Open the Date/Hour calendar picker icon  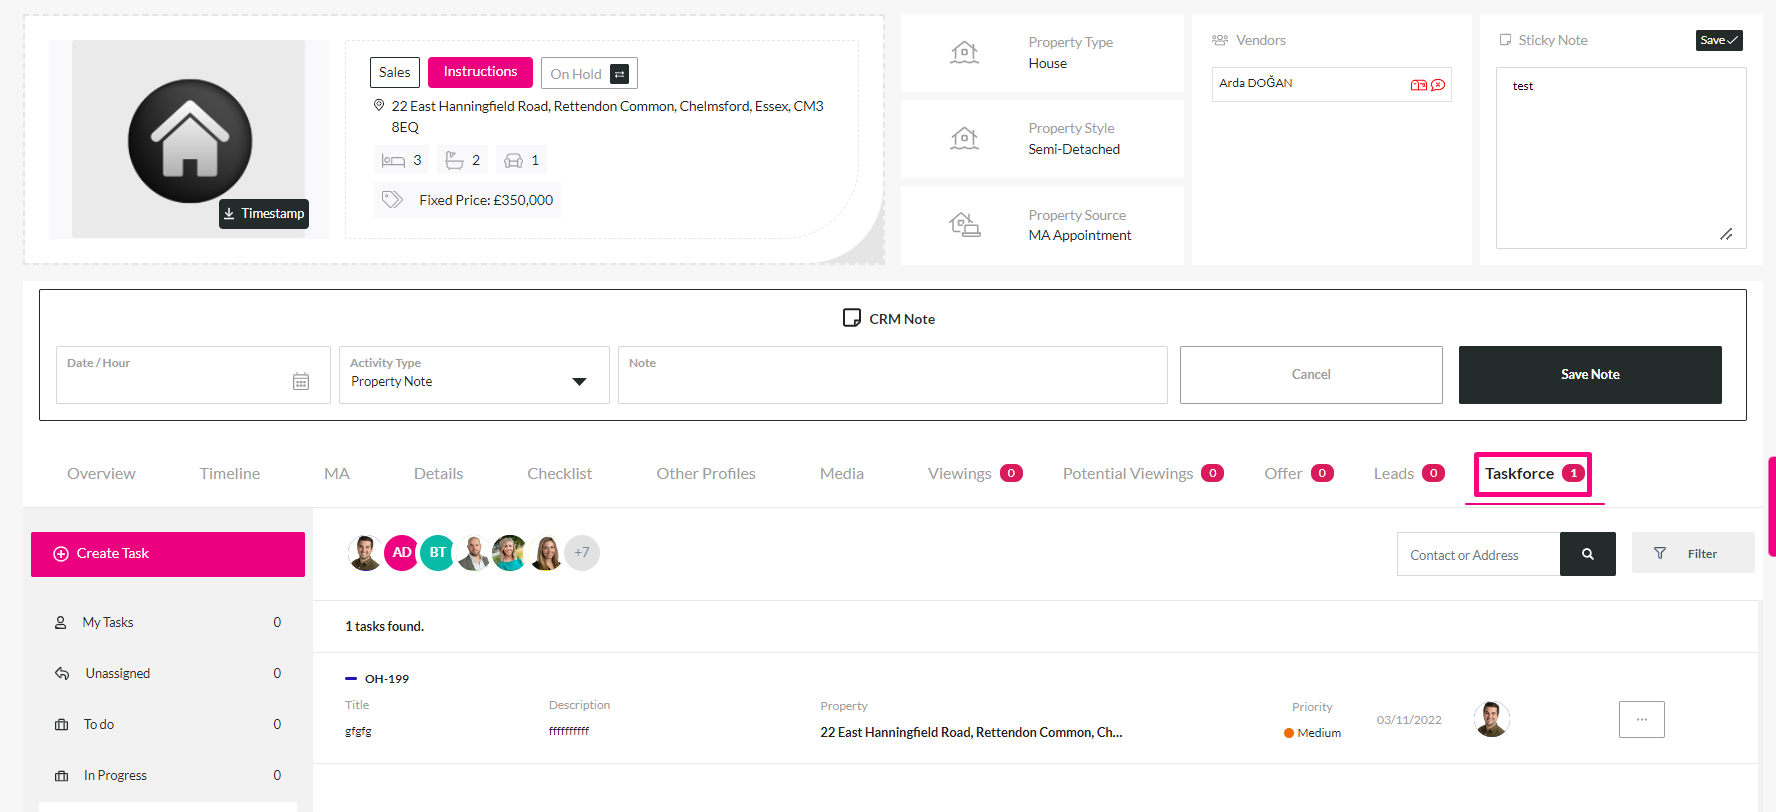[301, 381]
